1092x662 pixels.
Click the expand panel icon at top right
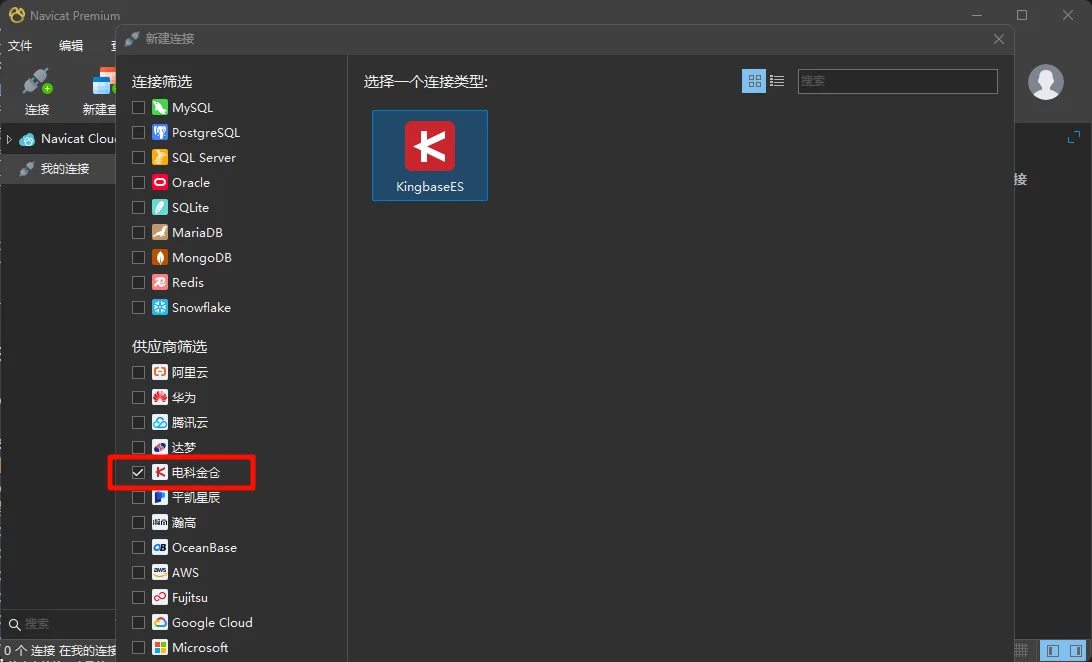coord(1074,137)
